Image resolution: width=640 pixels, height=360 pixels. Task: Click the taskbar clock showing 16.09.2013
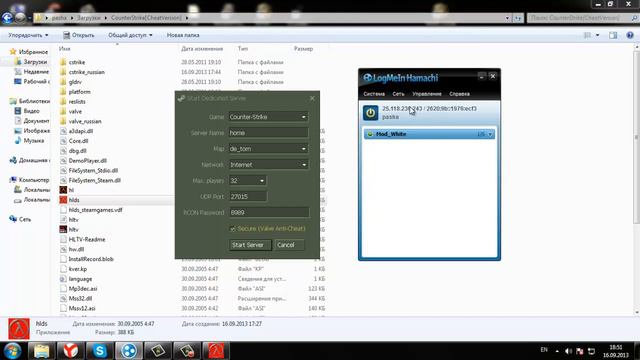(616, 351)
